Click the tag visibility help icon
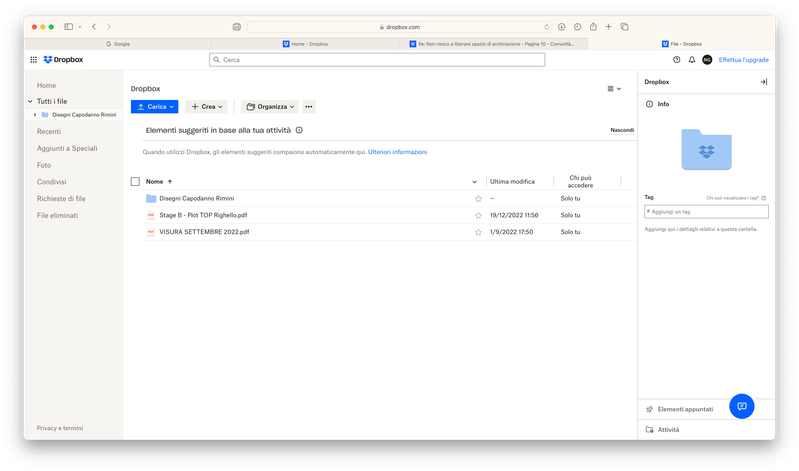 click(763, 198)
